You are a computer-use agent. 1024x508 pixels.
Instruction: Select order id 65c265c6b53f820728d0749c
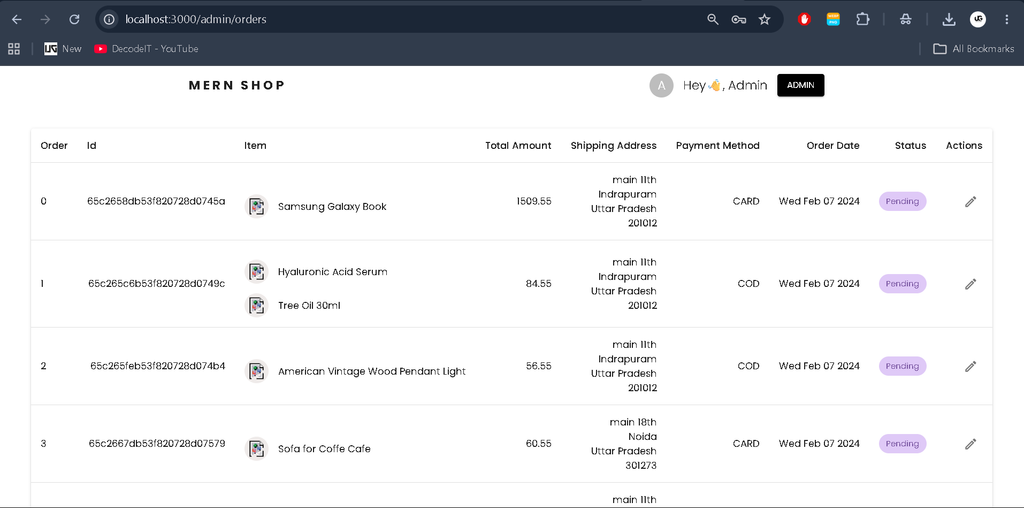tap(157, 283)
